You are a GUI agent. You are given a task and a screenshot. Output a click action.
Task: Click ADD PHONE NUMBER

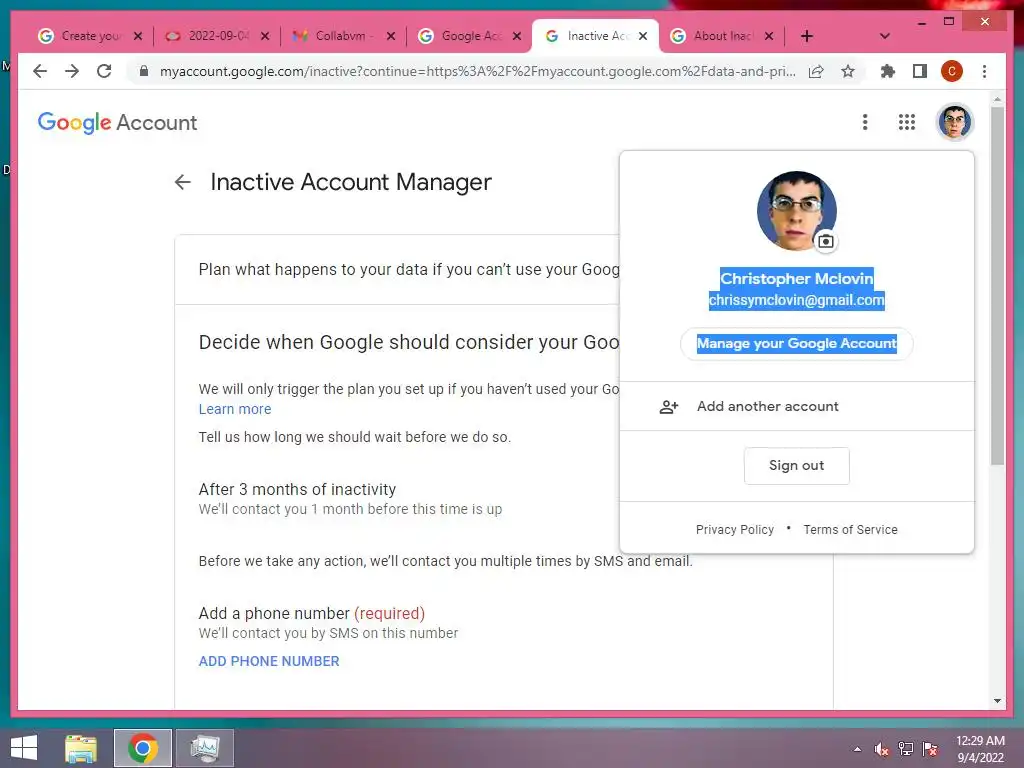pyautogui.click(x=269, y=661)
